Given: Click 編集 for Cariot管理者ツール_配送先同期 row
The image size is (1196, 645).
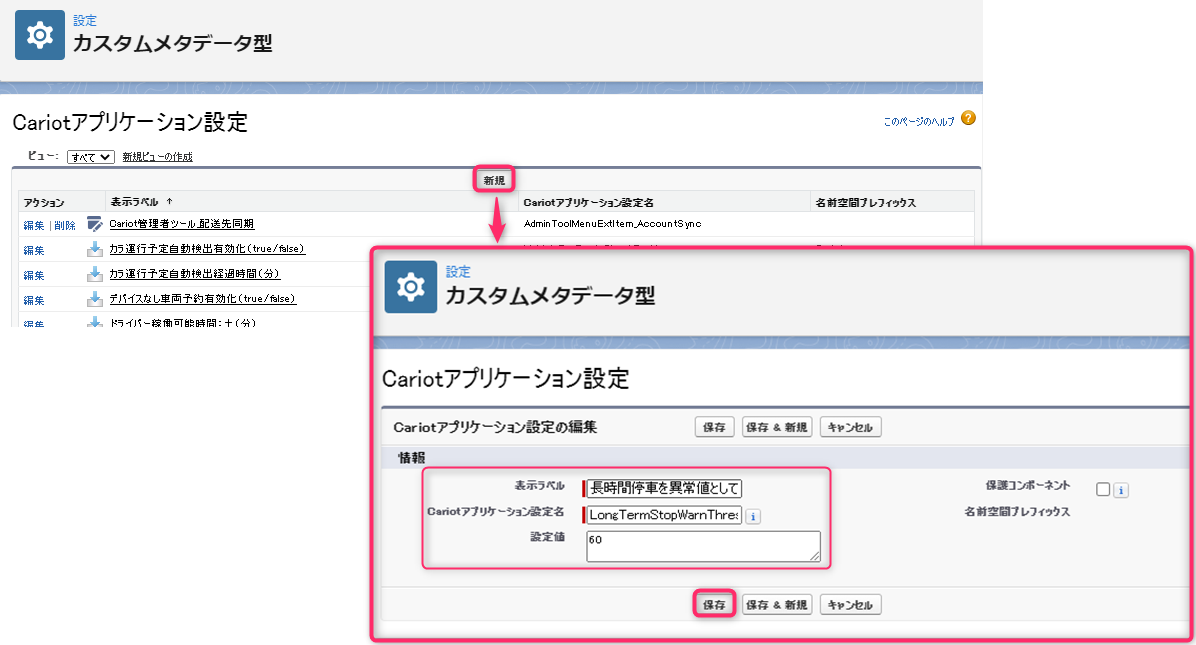Looking at the screenshot, I should click(34, 225).
